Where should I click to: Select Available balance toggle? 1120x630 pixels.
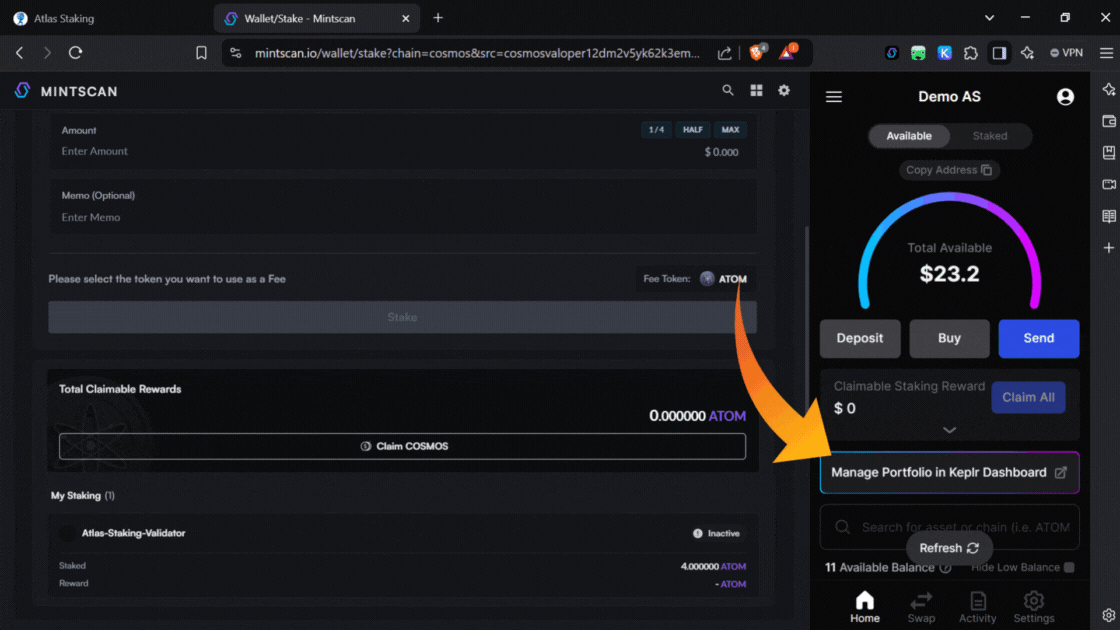(908, 136)
